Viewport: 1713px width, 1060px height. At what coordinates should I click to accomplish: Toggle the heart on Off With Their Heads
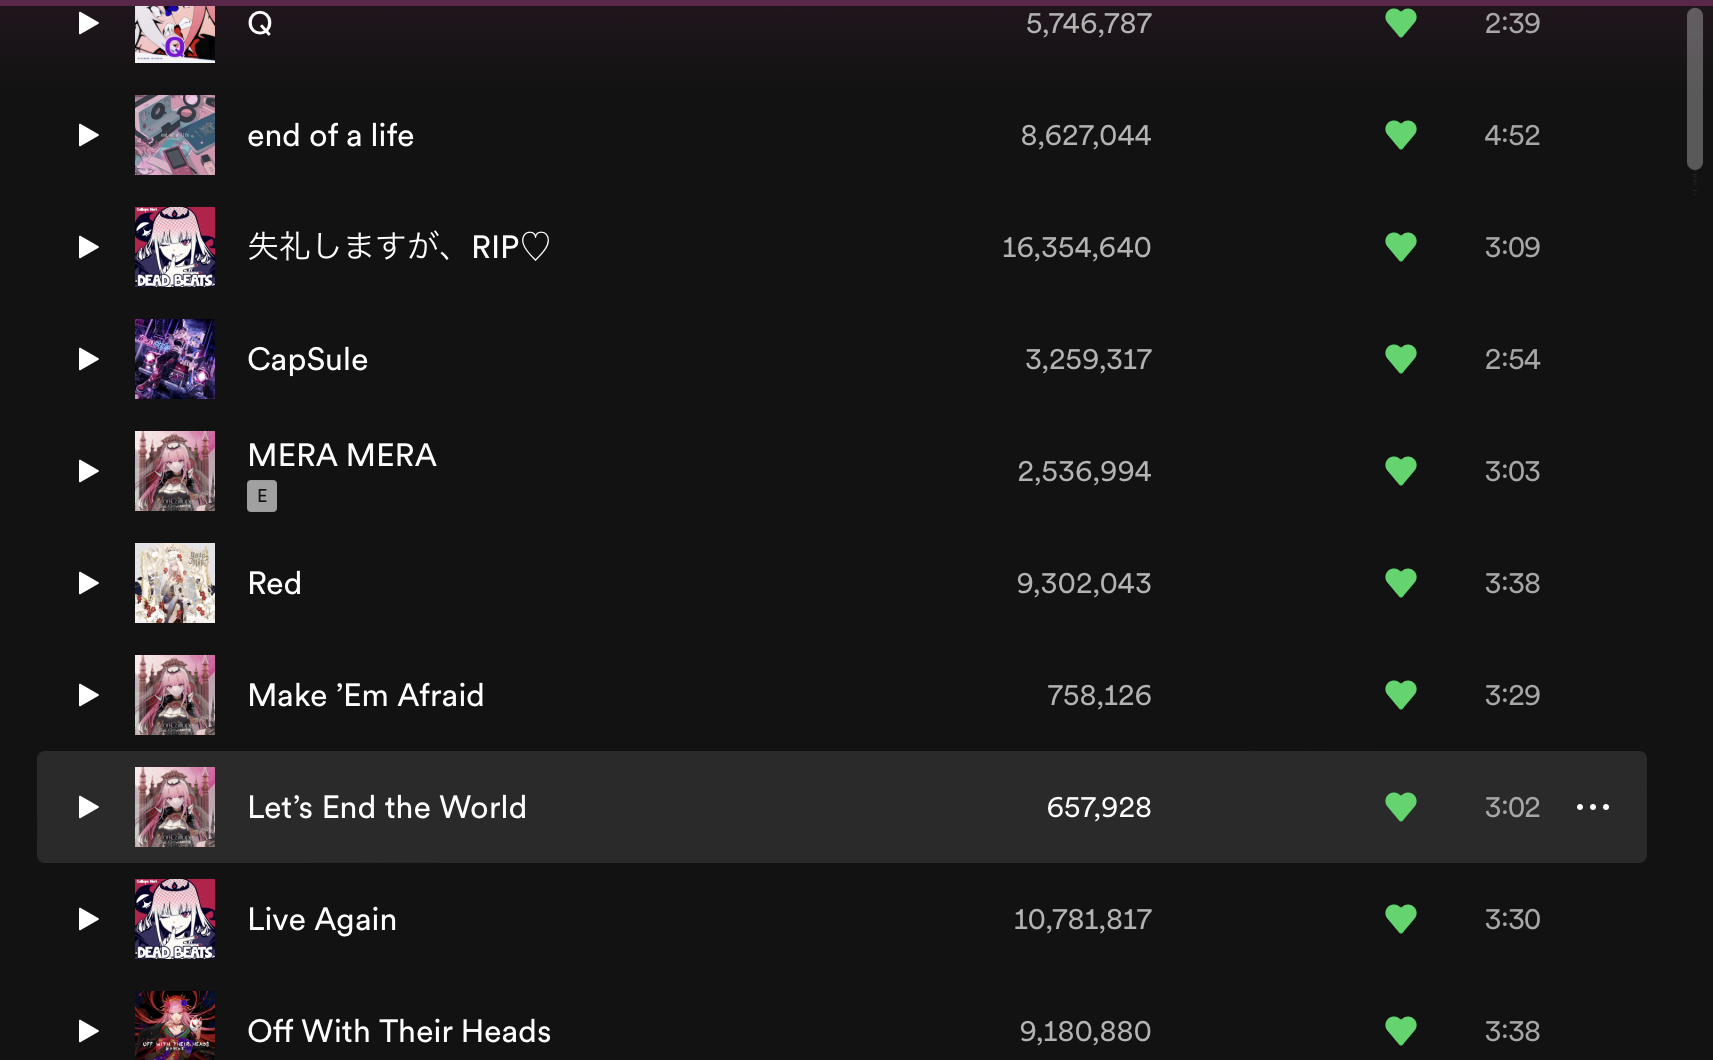pos(1401,1031)
